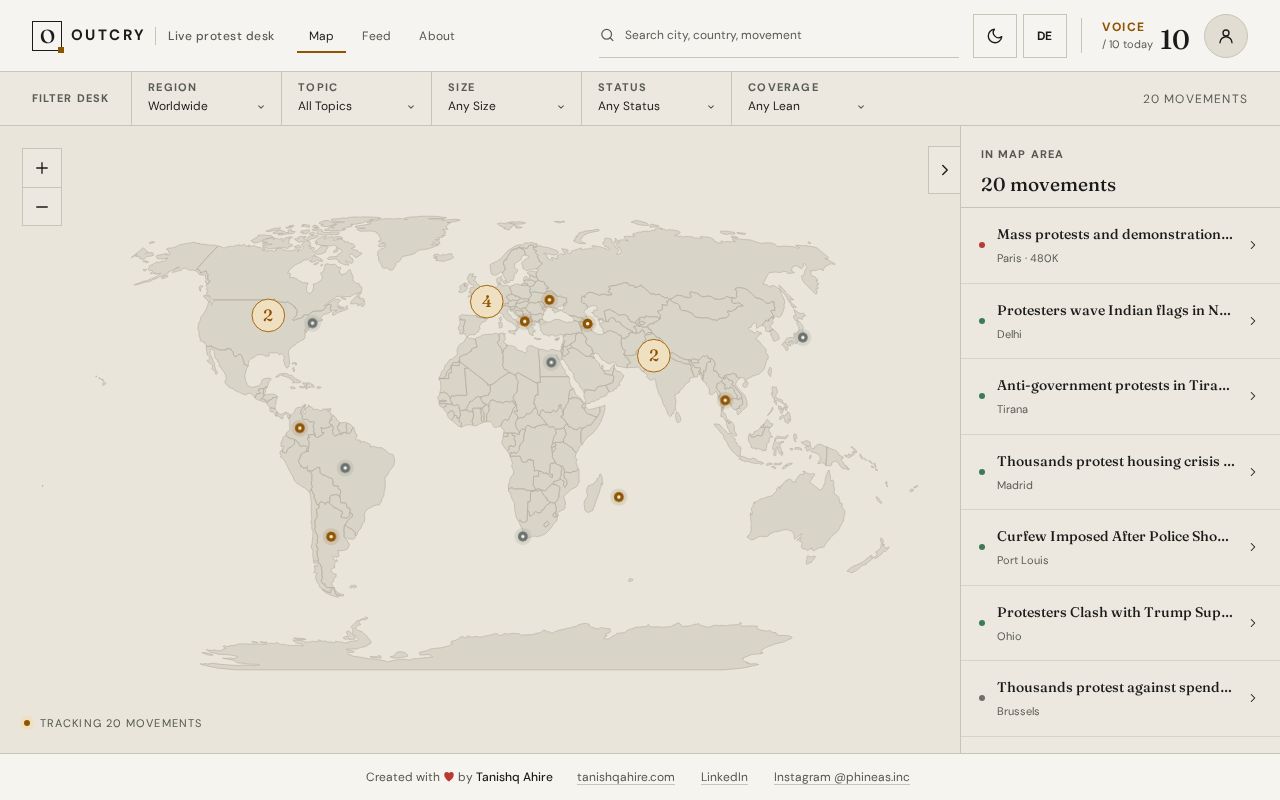Open the Paris mass protests entry
The height and width of the screenshot is (800, 1280).
[x=1120, y=246]
